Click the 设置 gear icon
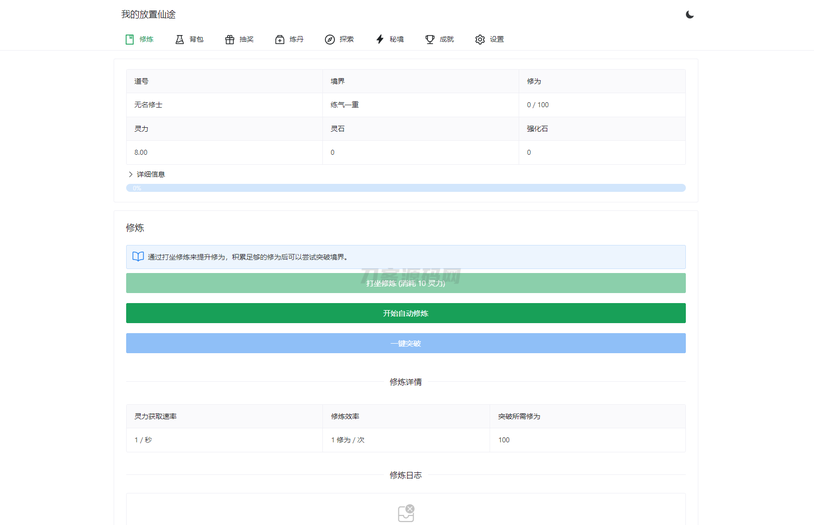 click(x=480, y=40)
